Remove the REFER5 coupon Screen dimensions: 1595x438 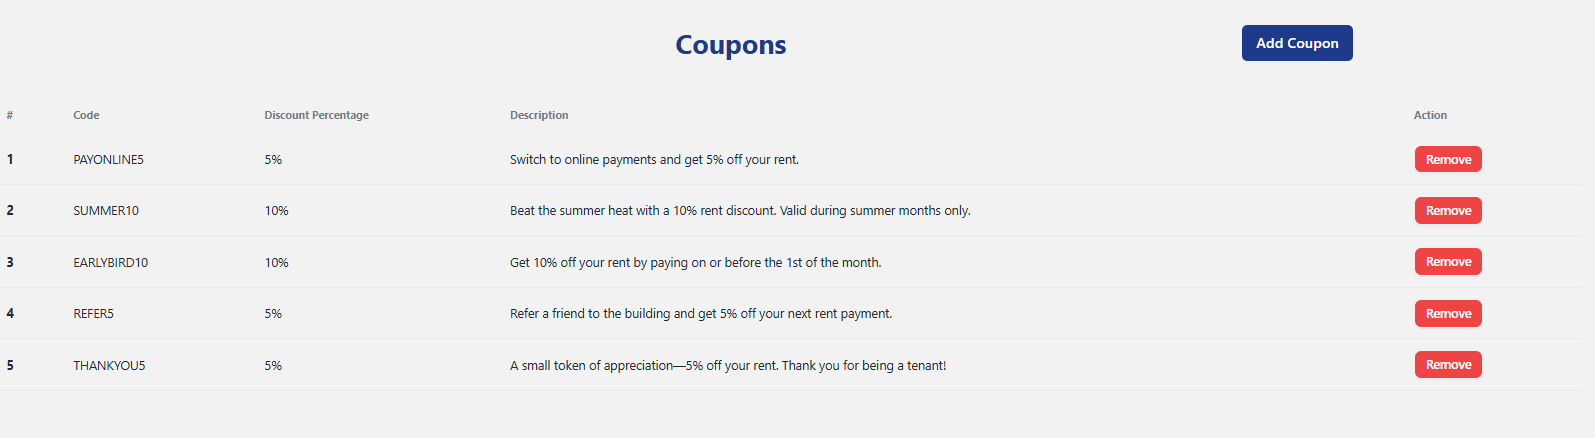click(1447, 314)
